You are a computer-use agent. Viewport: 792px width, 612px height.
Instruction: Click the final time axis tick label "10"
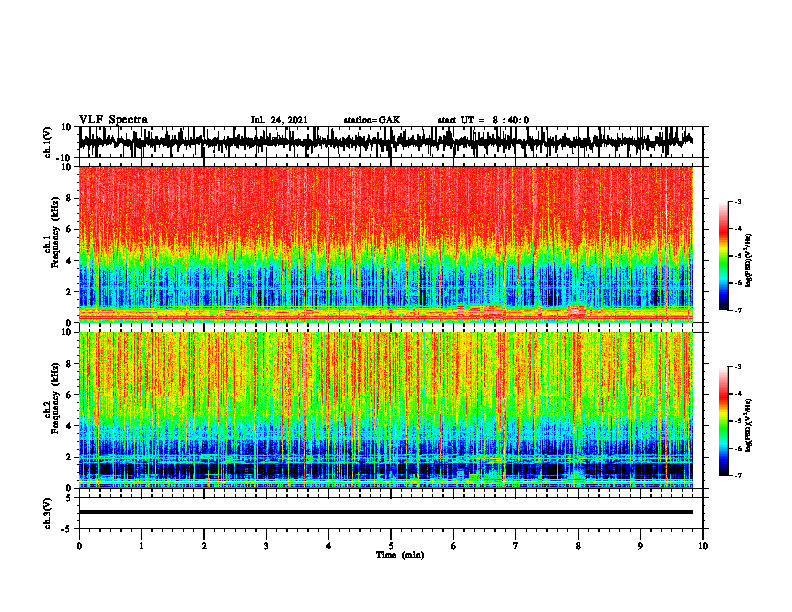(x=703, y=546)
